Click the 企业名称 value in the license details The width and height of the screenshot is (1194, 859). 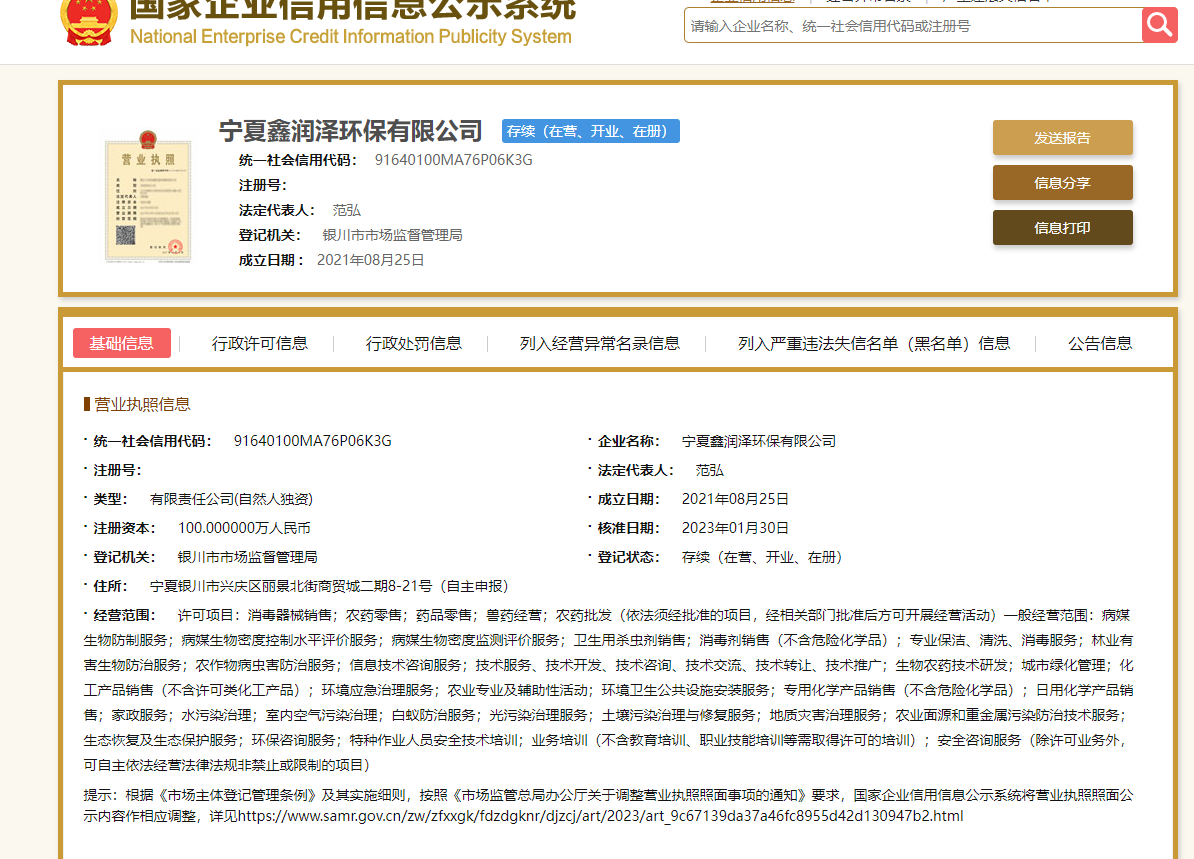click(x=759, y=441)
